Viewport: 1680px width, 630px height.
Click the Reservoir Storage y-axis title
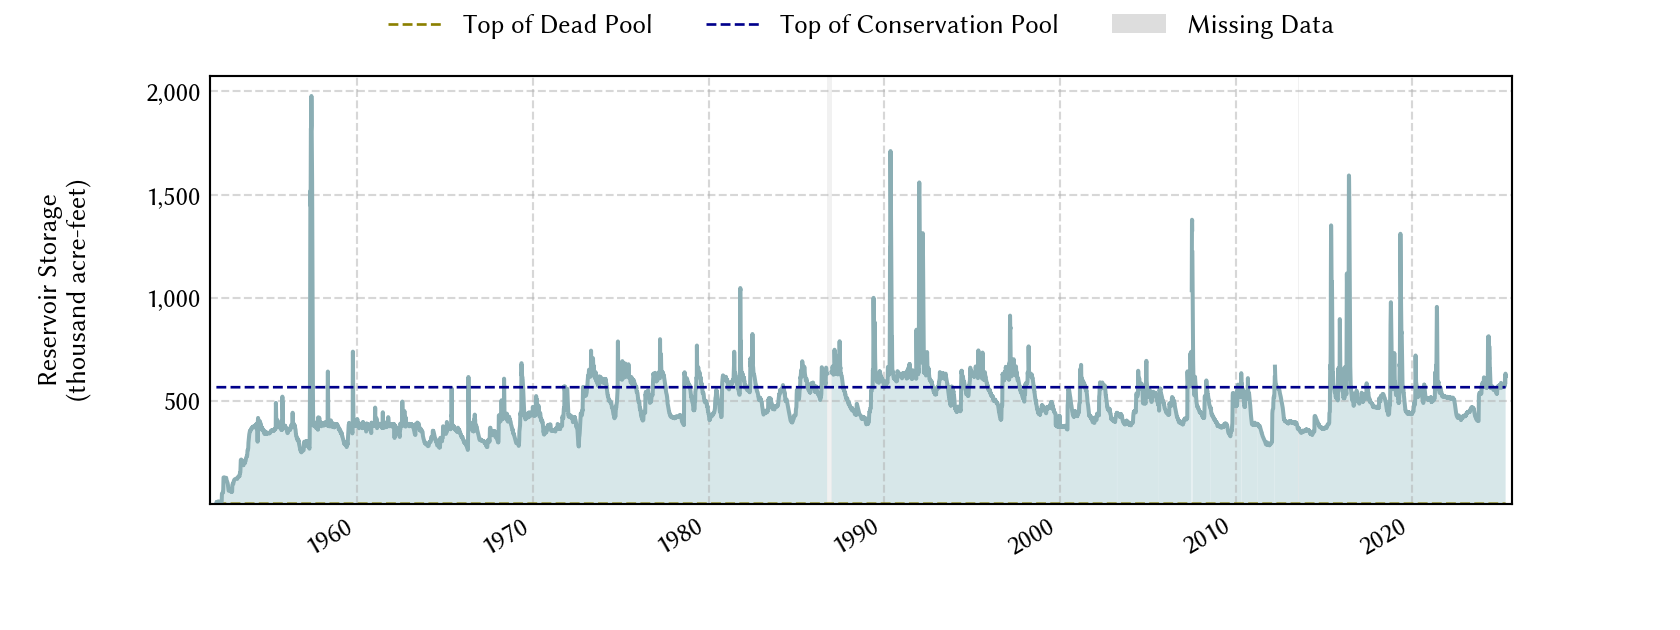(62, 290)
